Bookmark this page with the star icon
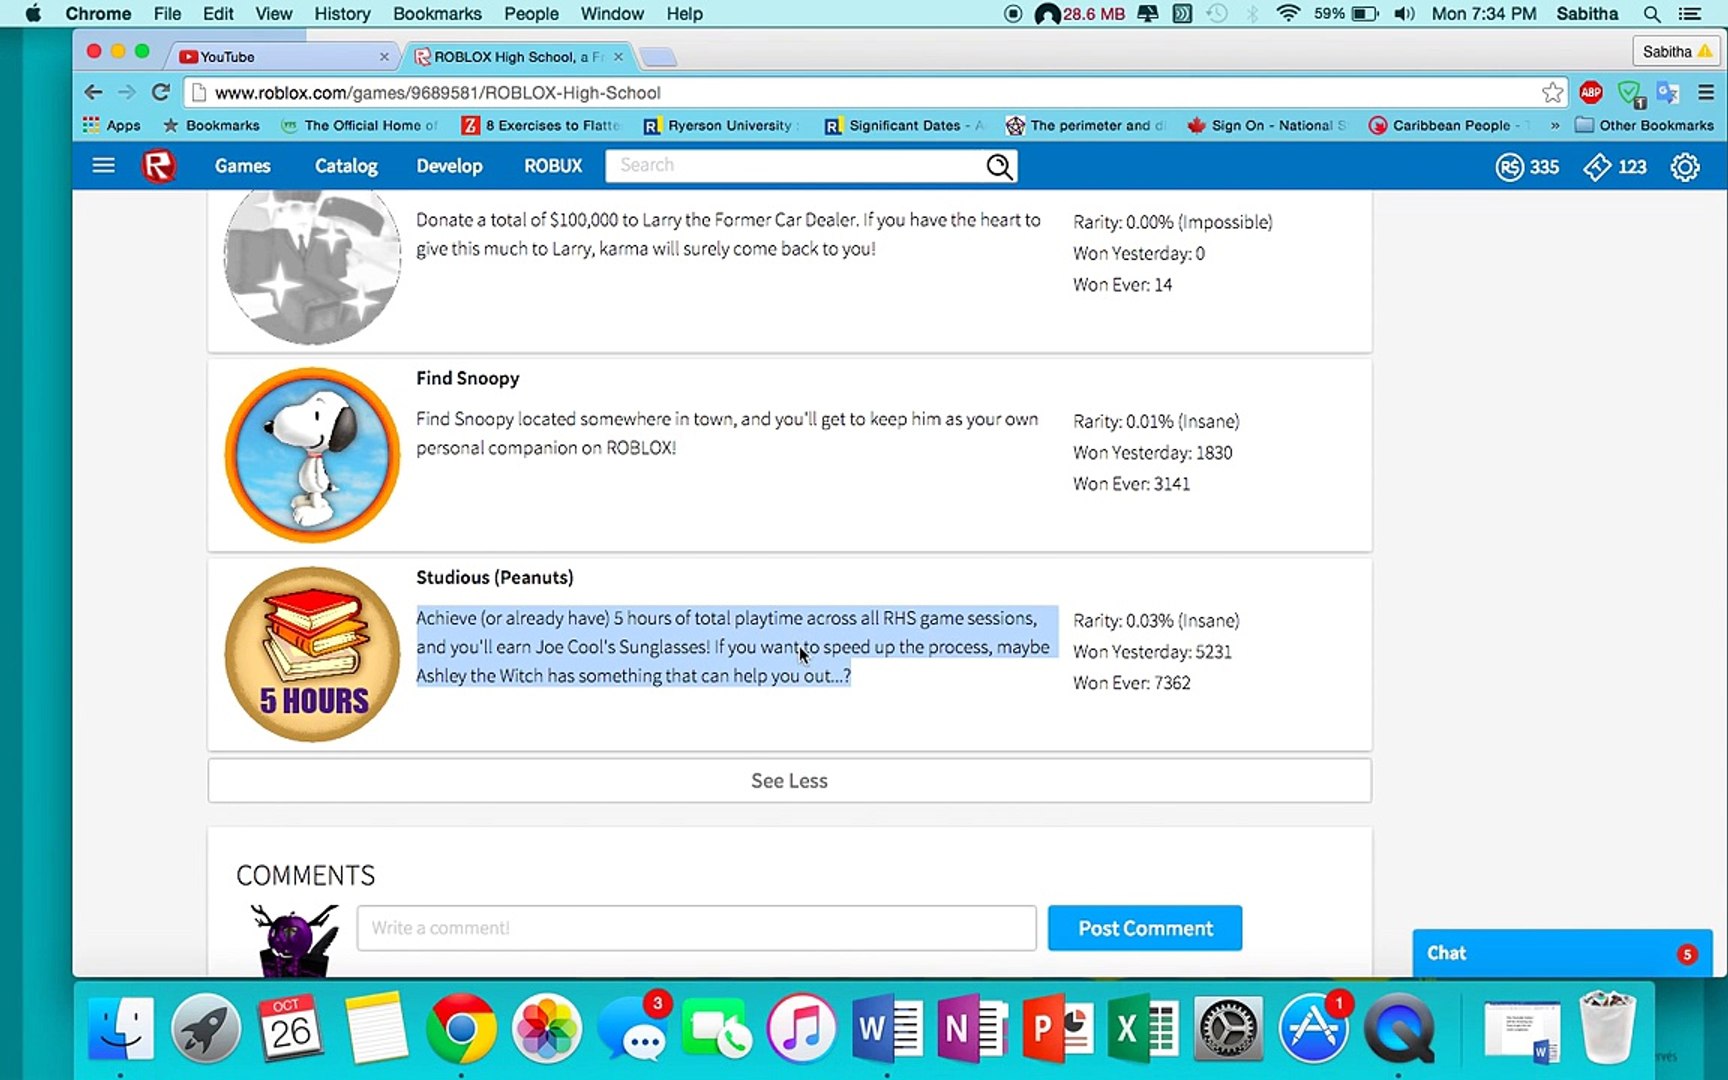 click(1552, 93)
